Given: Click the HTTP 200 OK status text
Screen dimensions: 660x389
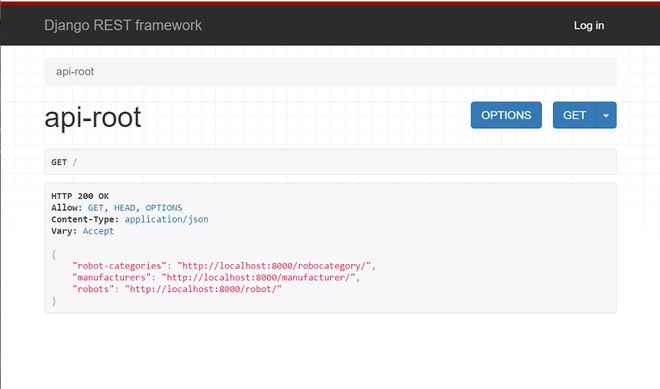Looking at the screenshot, I should pos(80,196).
